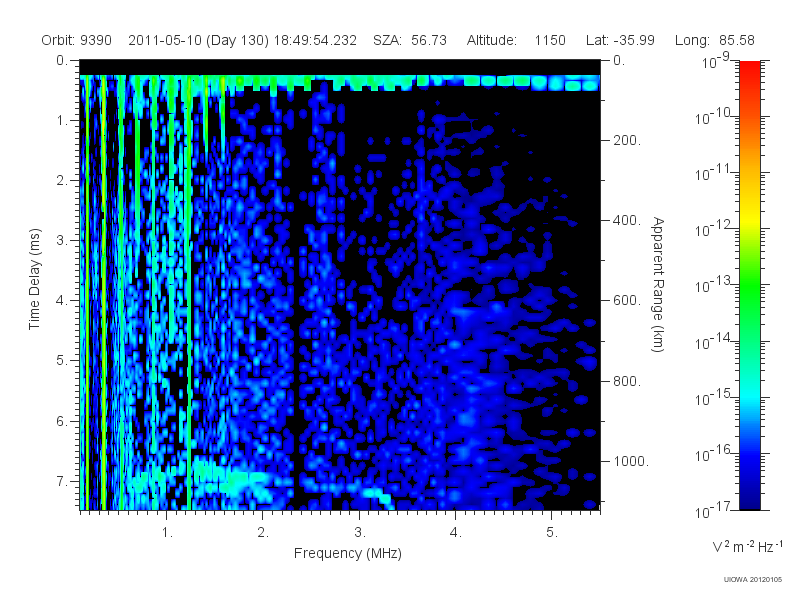This screenshot has height=600, width=800.
Task: Click the 'Long: 85.58' value
Action: click(714, 40)
